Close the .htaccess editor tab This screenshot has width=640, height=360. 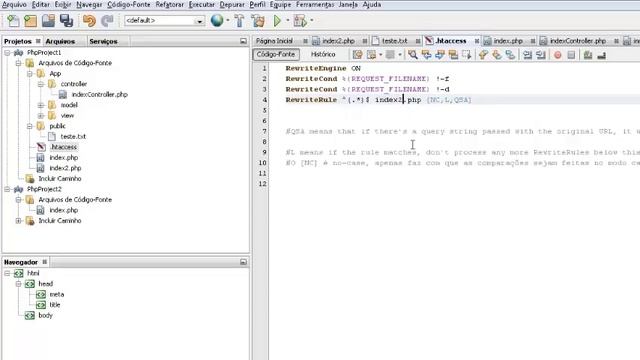coord(477,41)
